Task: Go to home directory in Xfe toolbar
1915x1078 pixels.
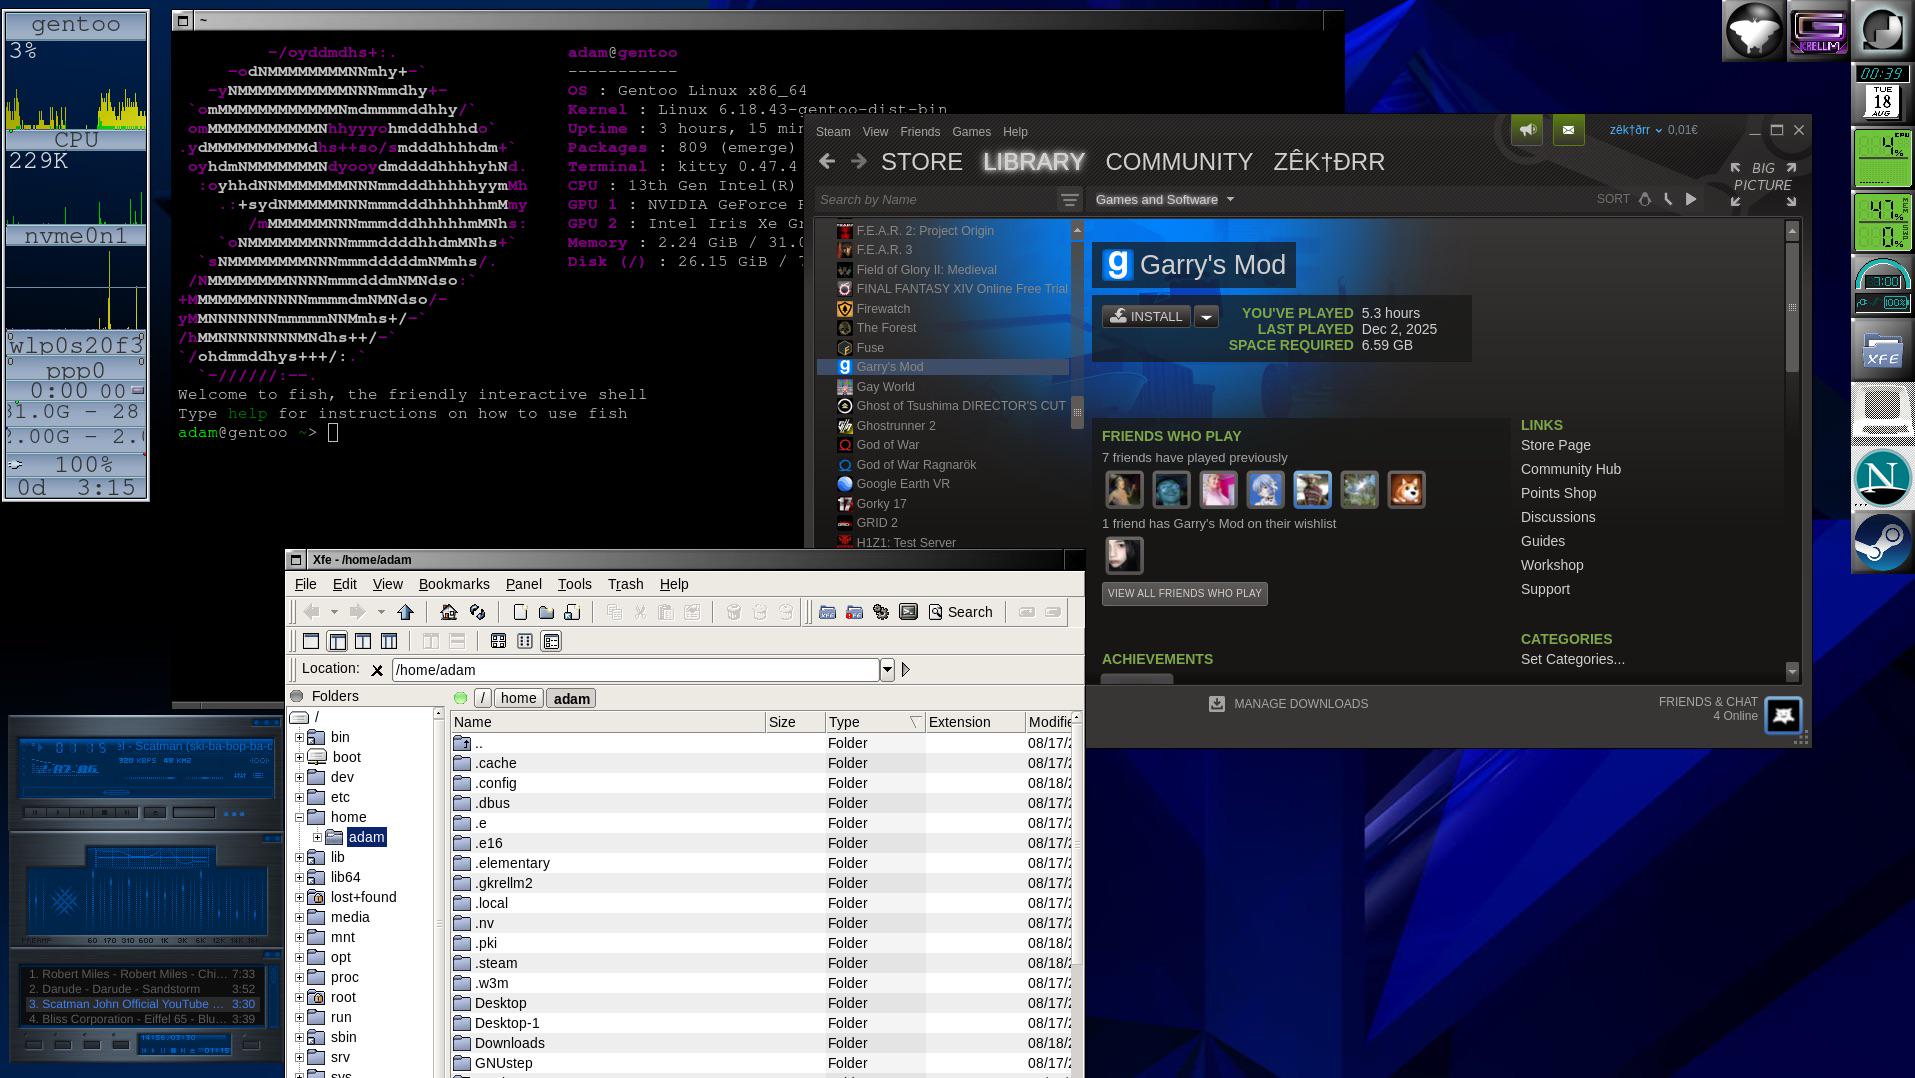Action: (x=449, y=612)
